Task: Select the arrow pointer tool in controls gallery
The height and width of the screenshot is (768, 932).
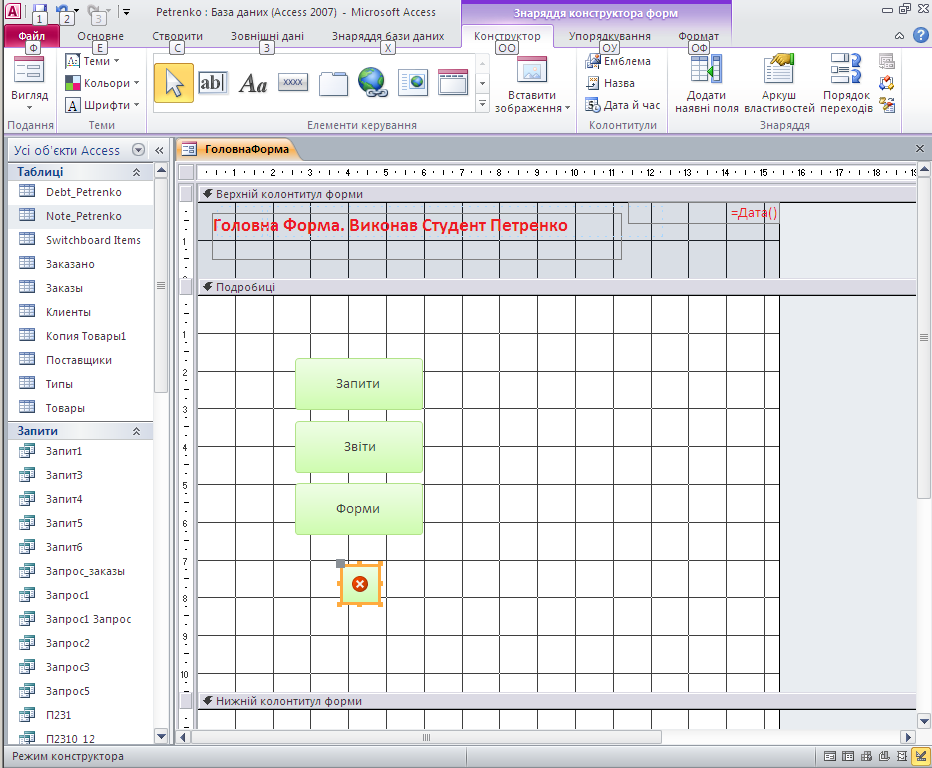Action: [174, 83]
